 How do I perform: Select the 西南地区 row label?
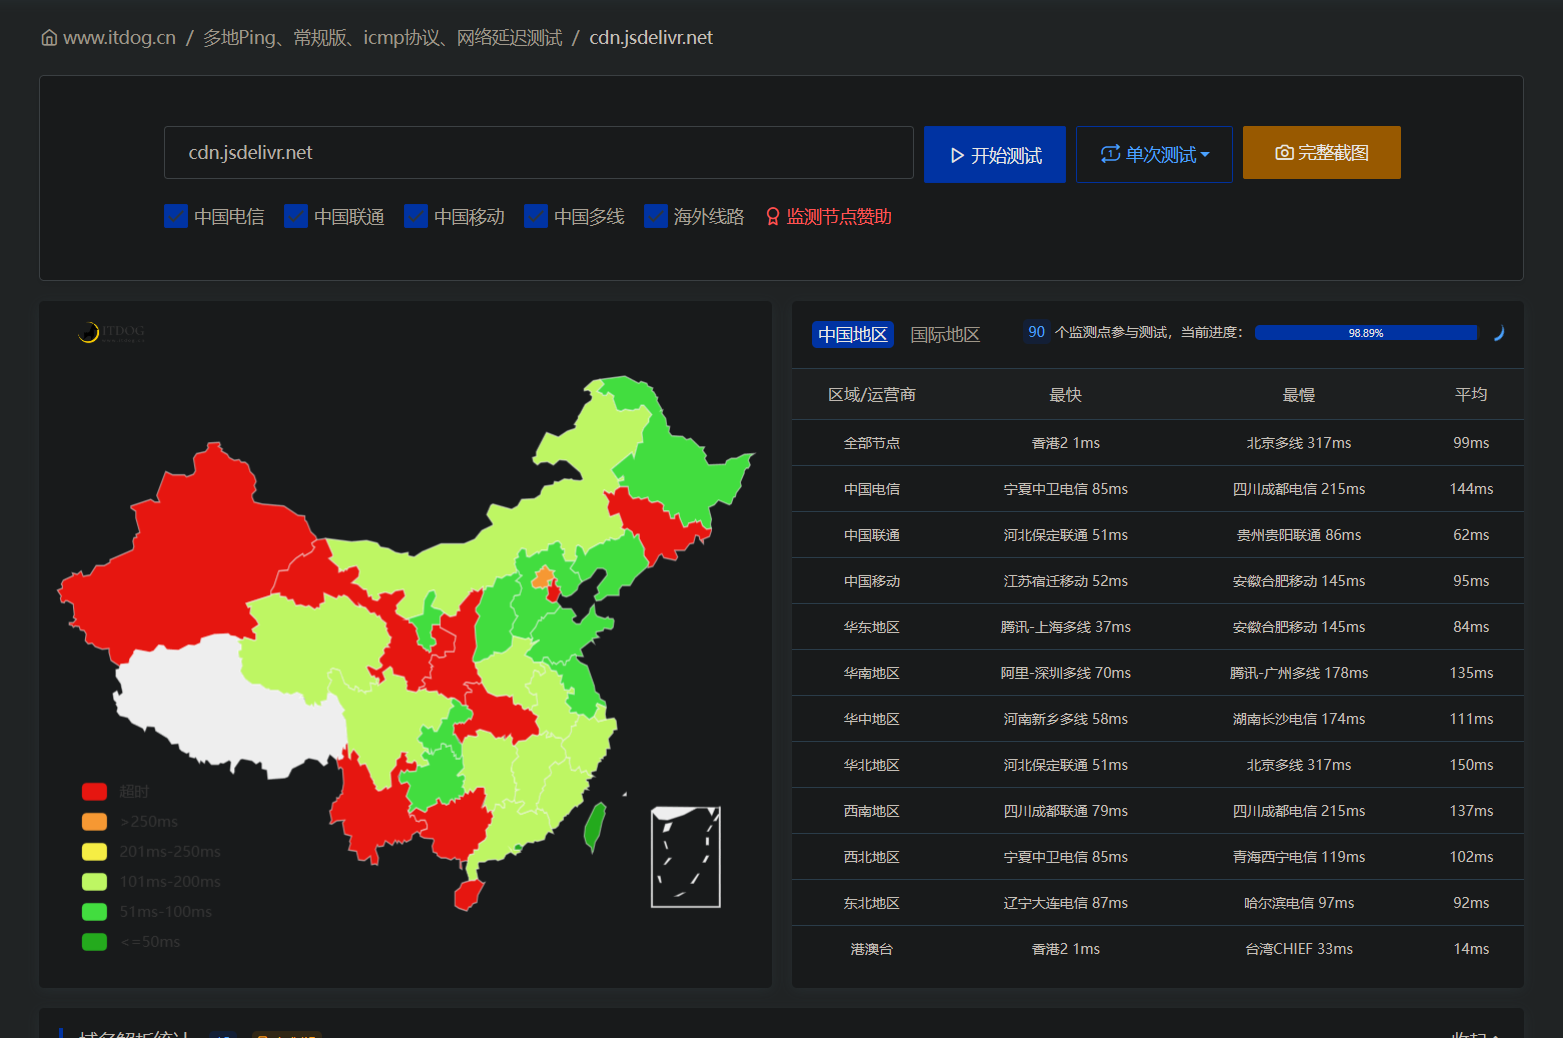(x=872, y=811)
